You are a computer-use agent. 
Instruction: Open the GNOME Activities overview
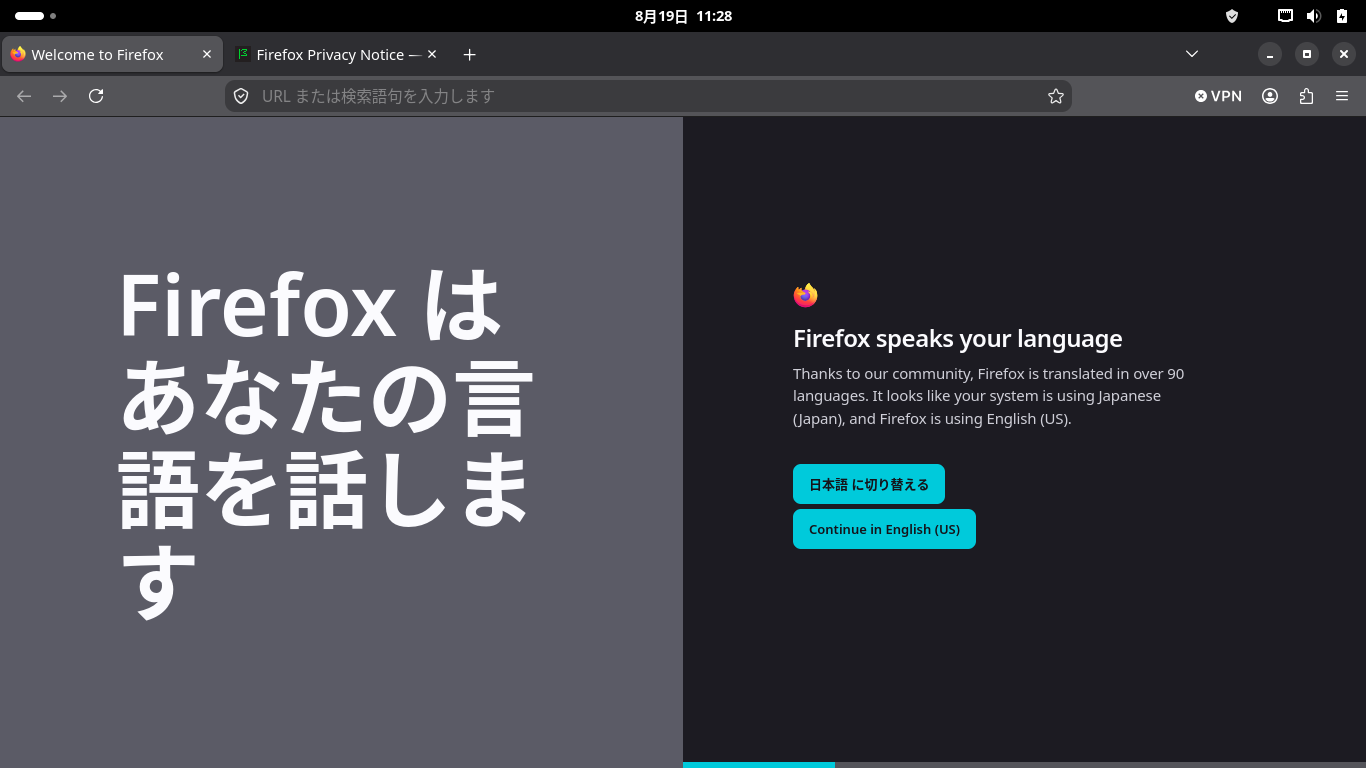[x=35, y=16]
